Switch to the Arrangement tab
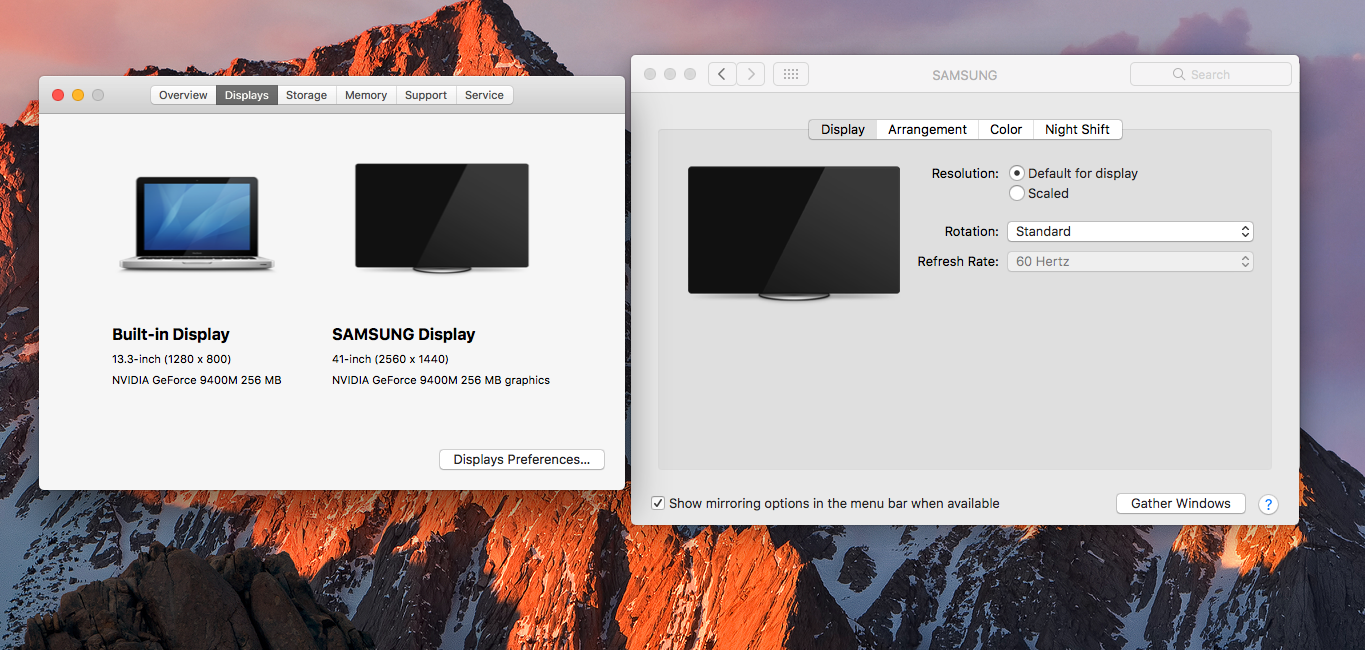Viewport: 1365px width, 650px height. click(927, 129)
